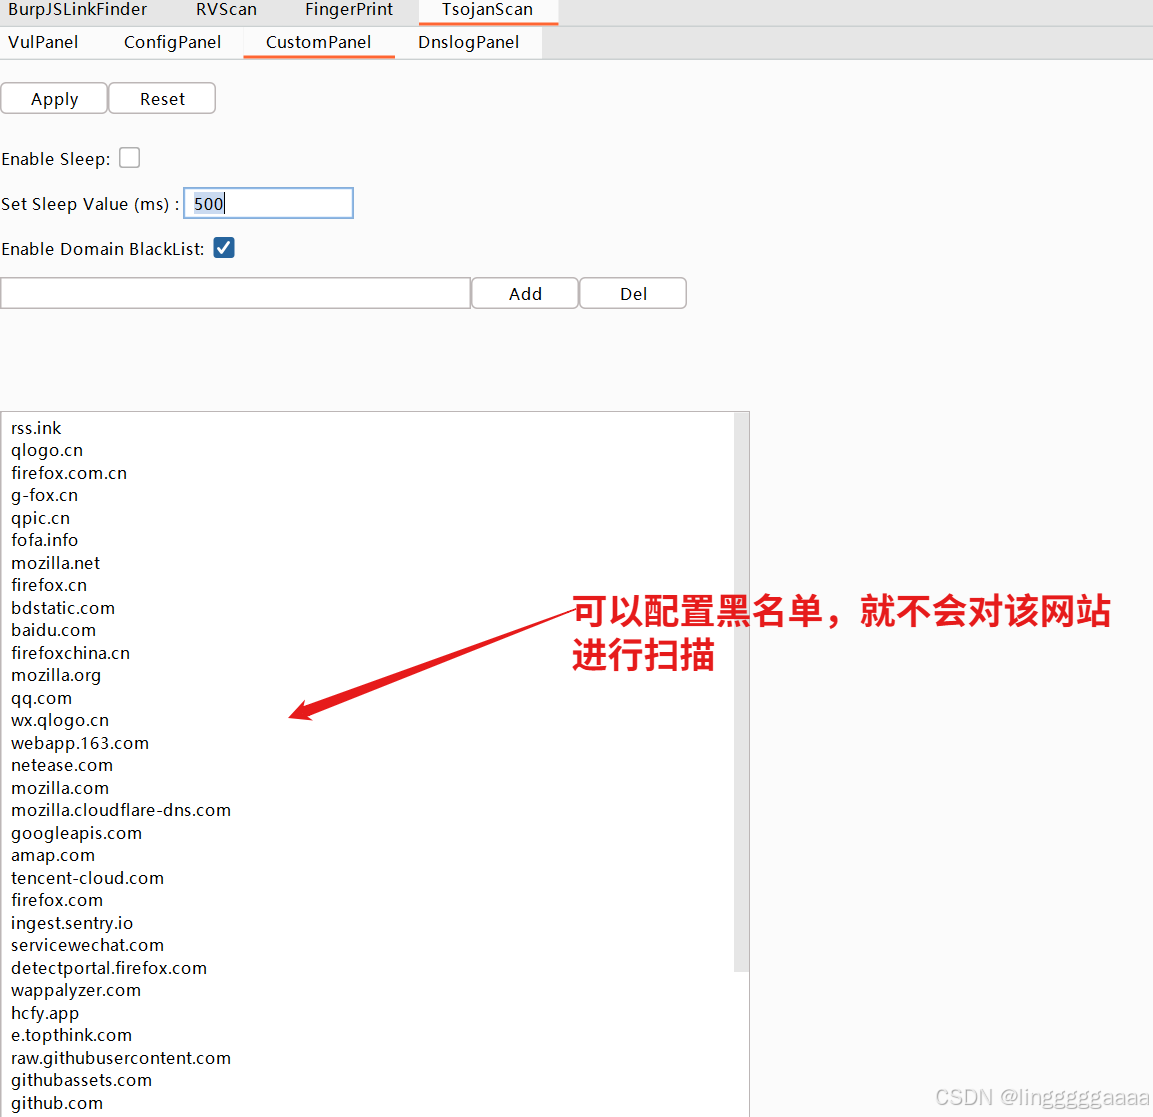Open the RVScan tab
The width and height of the screenshot is (1153, 1117).
[226, 11]
